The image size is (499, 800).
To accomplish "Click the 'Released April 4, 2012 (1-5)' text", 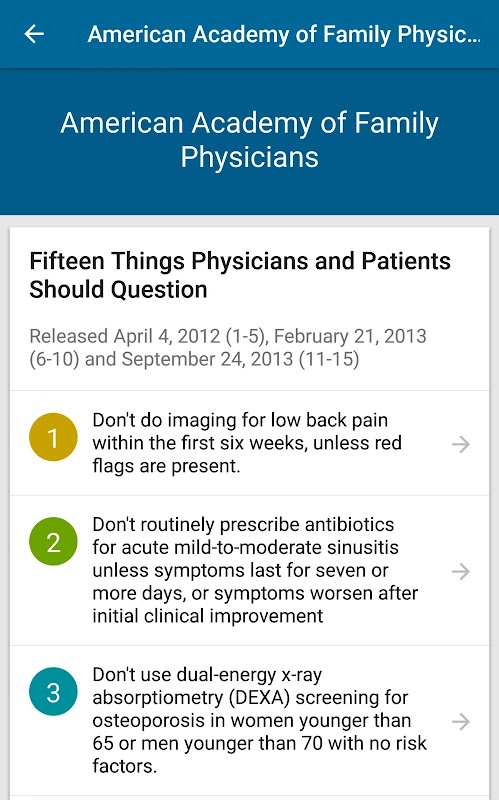I will click(x=148, y=336).
